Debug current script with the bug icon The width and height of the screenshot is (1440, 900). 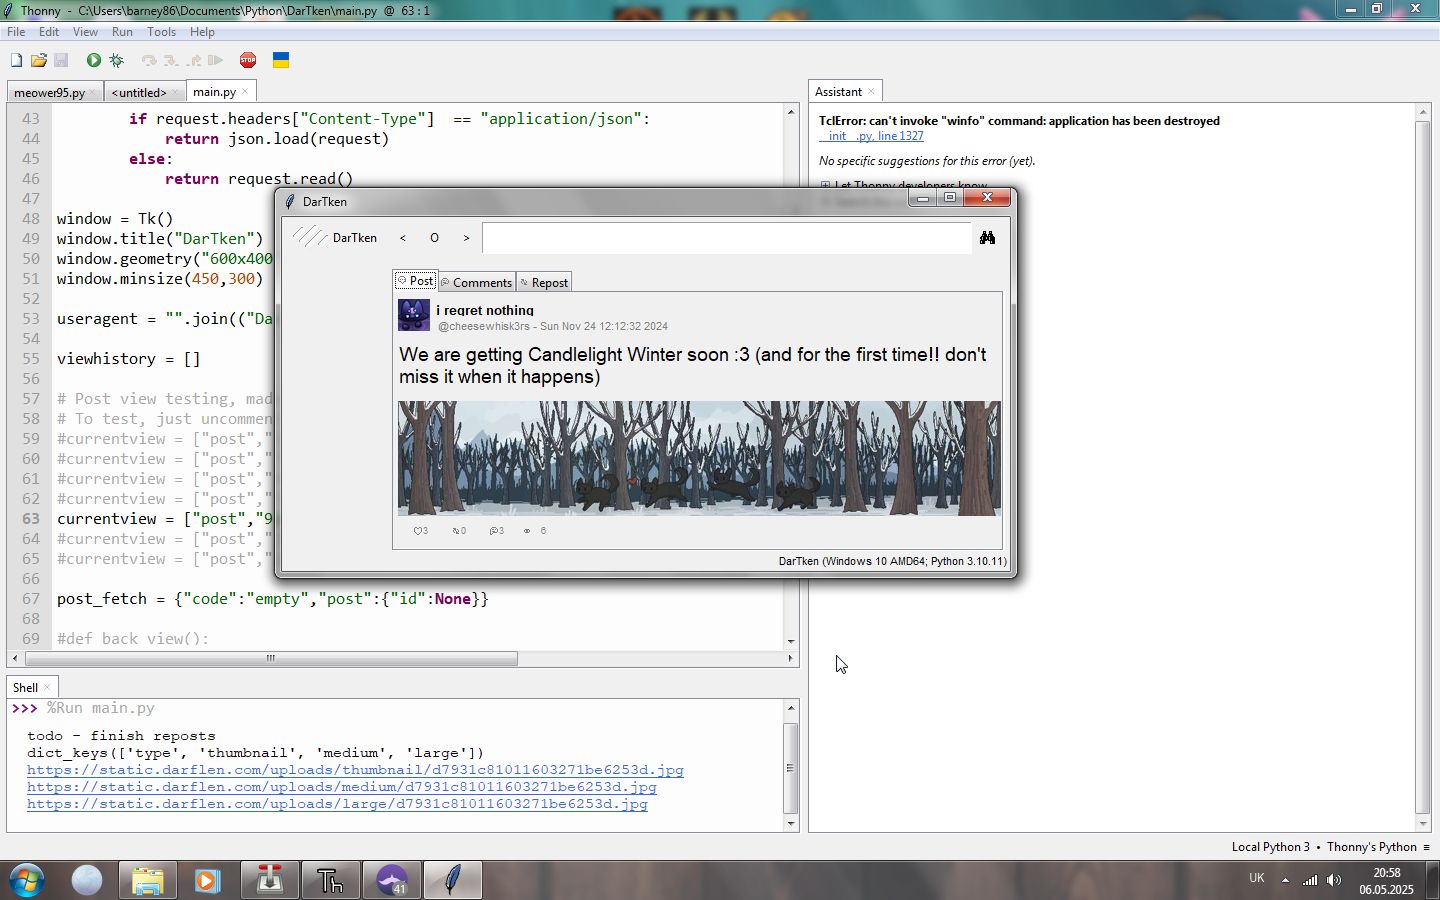pos(116,61)
